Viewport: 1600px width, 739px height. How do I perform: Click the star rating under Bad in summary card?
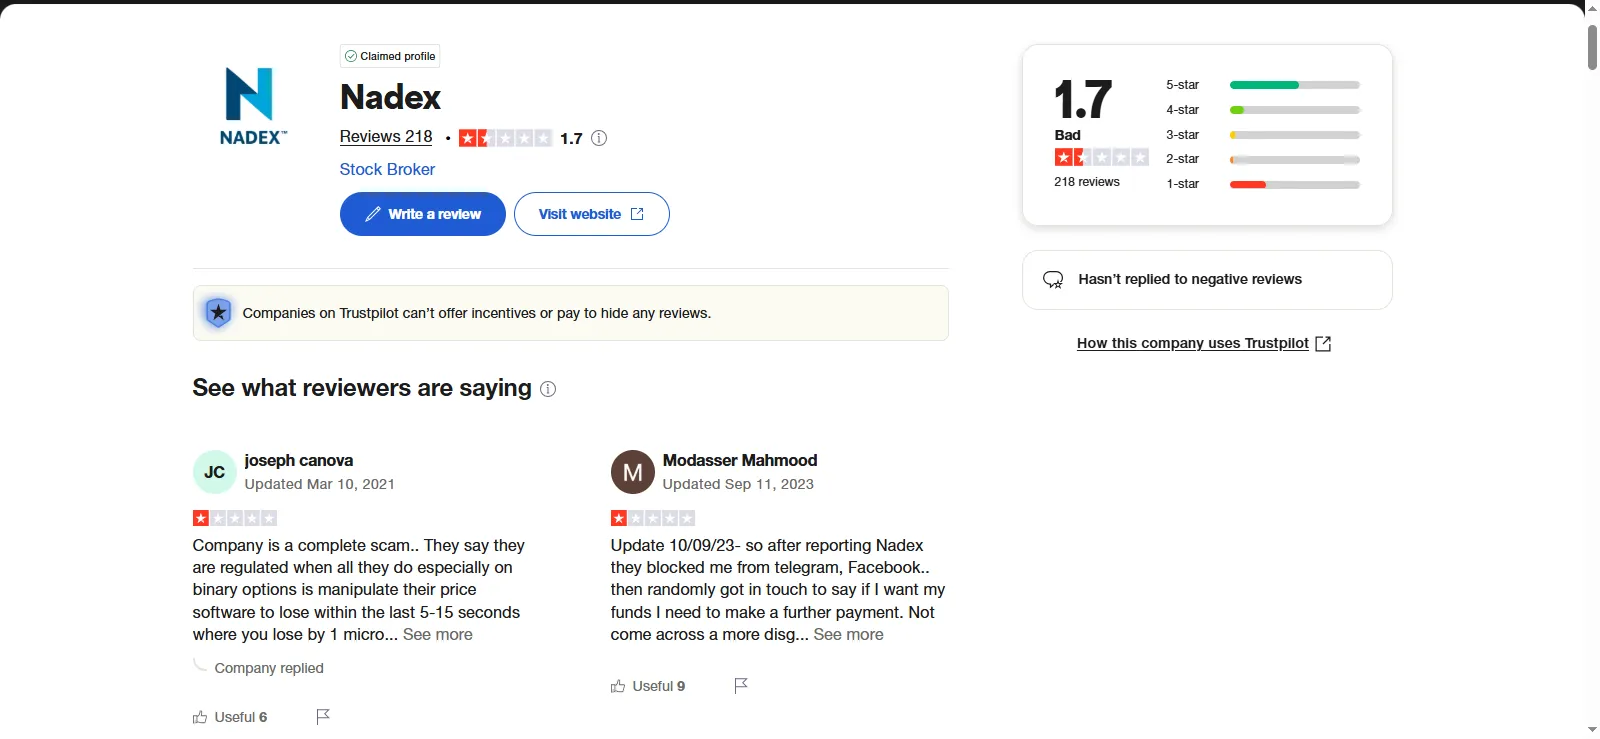(1101, 157)
